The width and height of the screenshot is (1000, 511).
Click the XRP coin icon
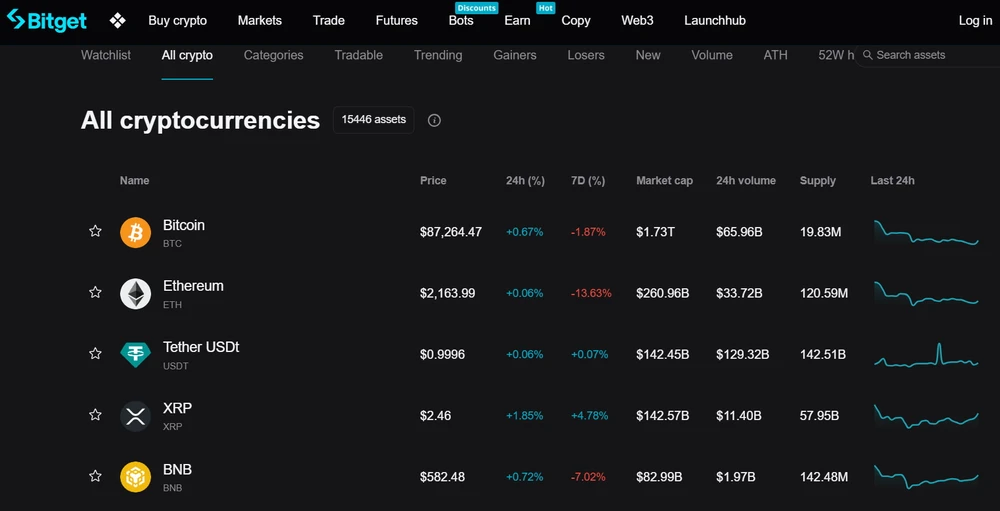135,415
